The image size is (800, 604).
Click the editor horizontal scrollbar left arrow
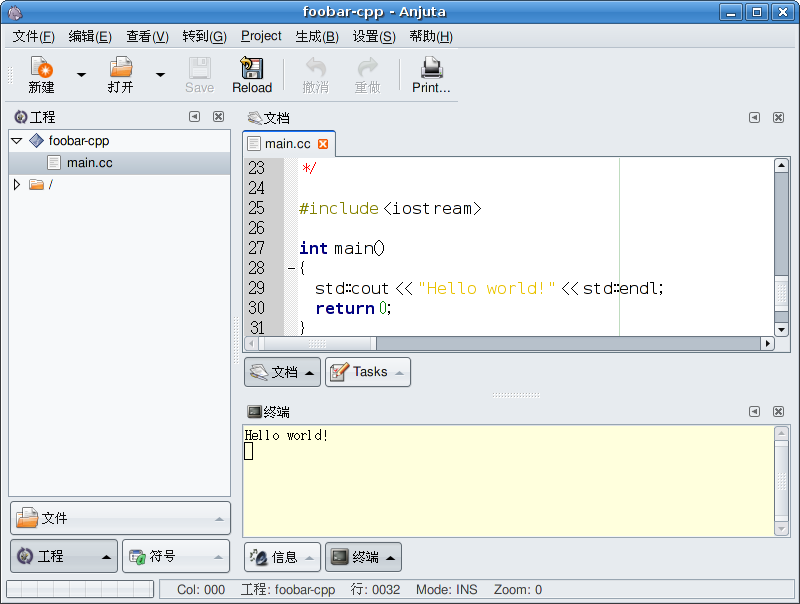coord(252,344)
